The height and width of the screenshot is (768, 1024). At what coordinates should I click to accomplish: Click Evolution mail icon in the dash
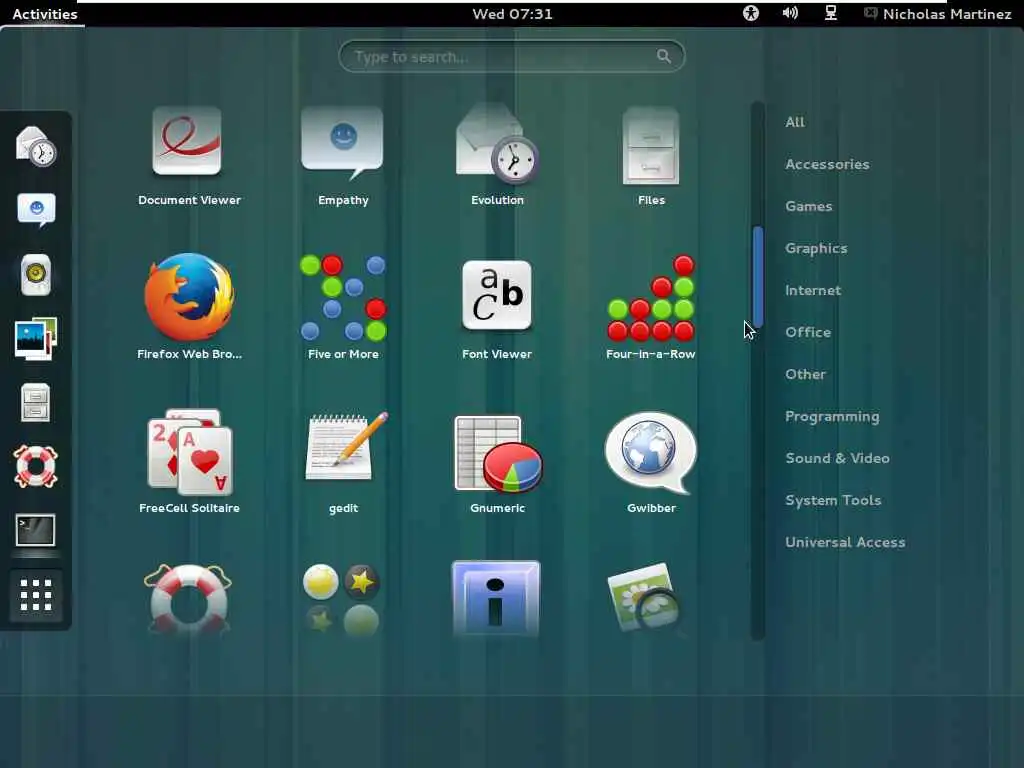(x=35, y=146)
